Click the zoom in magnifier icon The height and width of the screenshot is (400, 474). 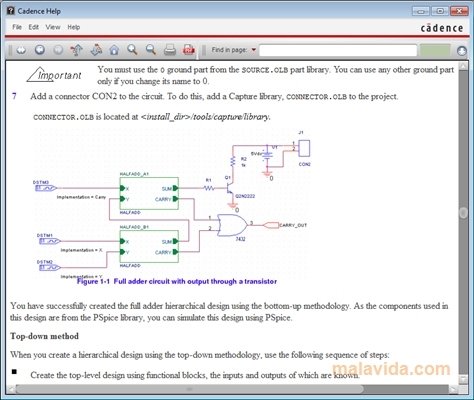132,50
